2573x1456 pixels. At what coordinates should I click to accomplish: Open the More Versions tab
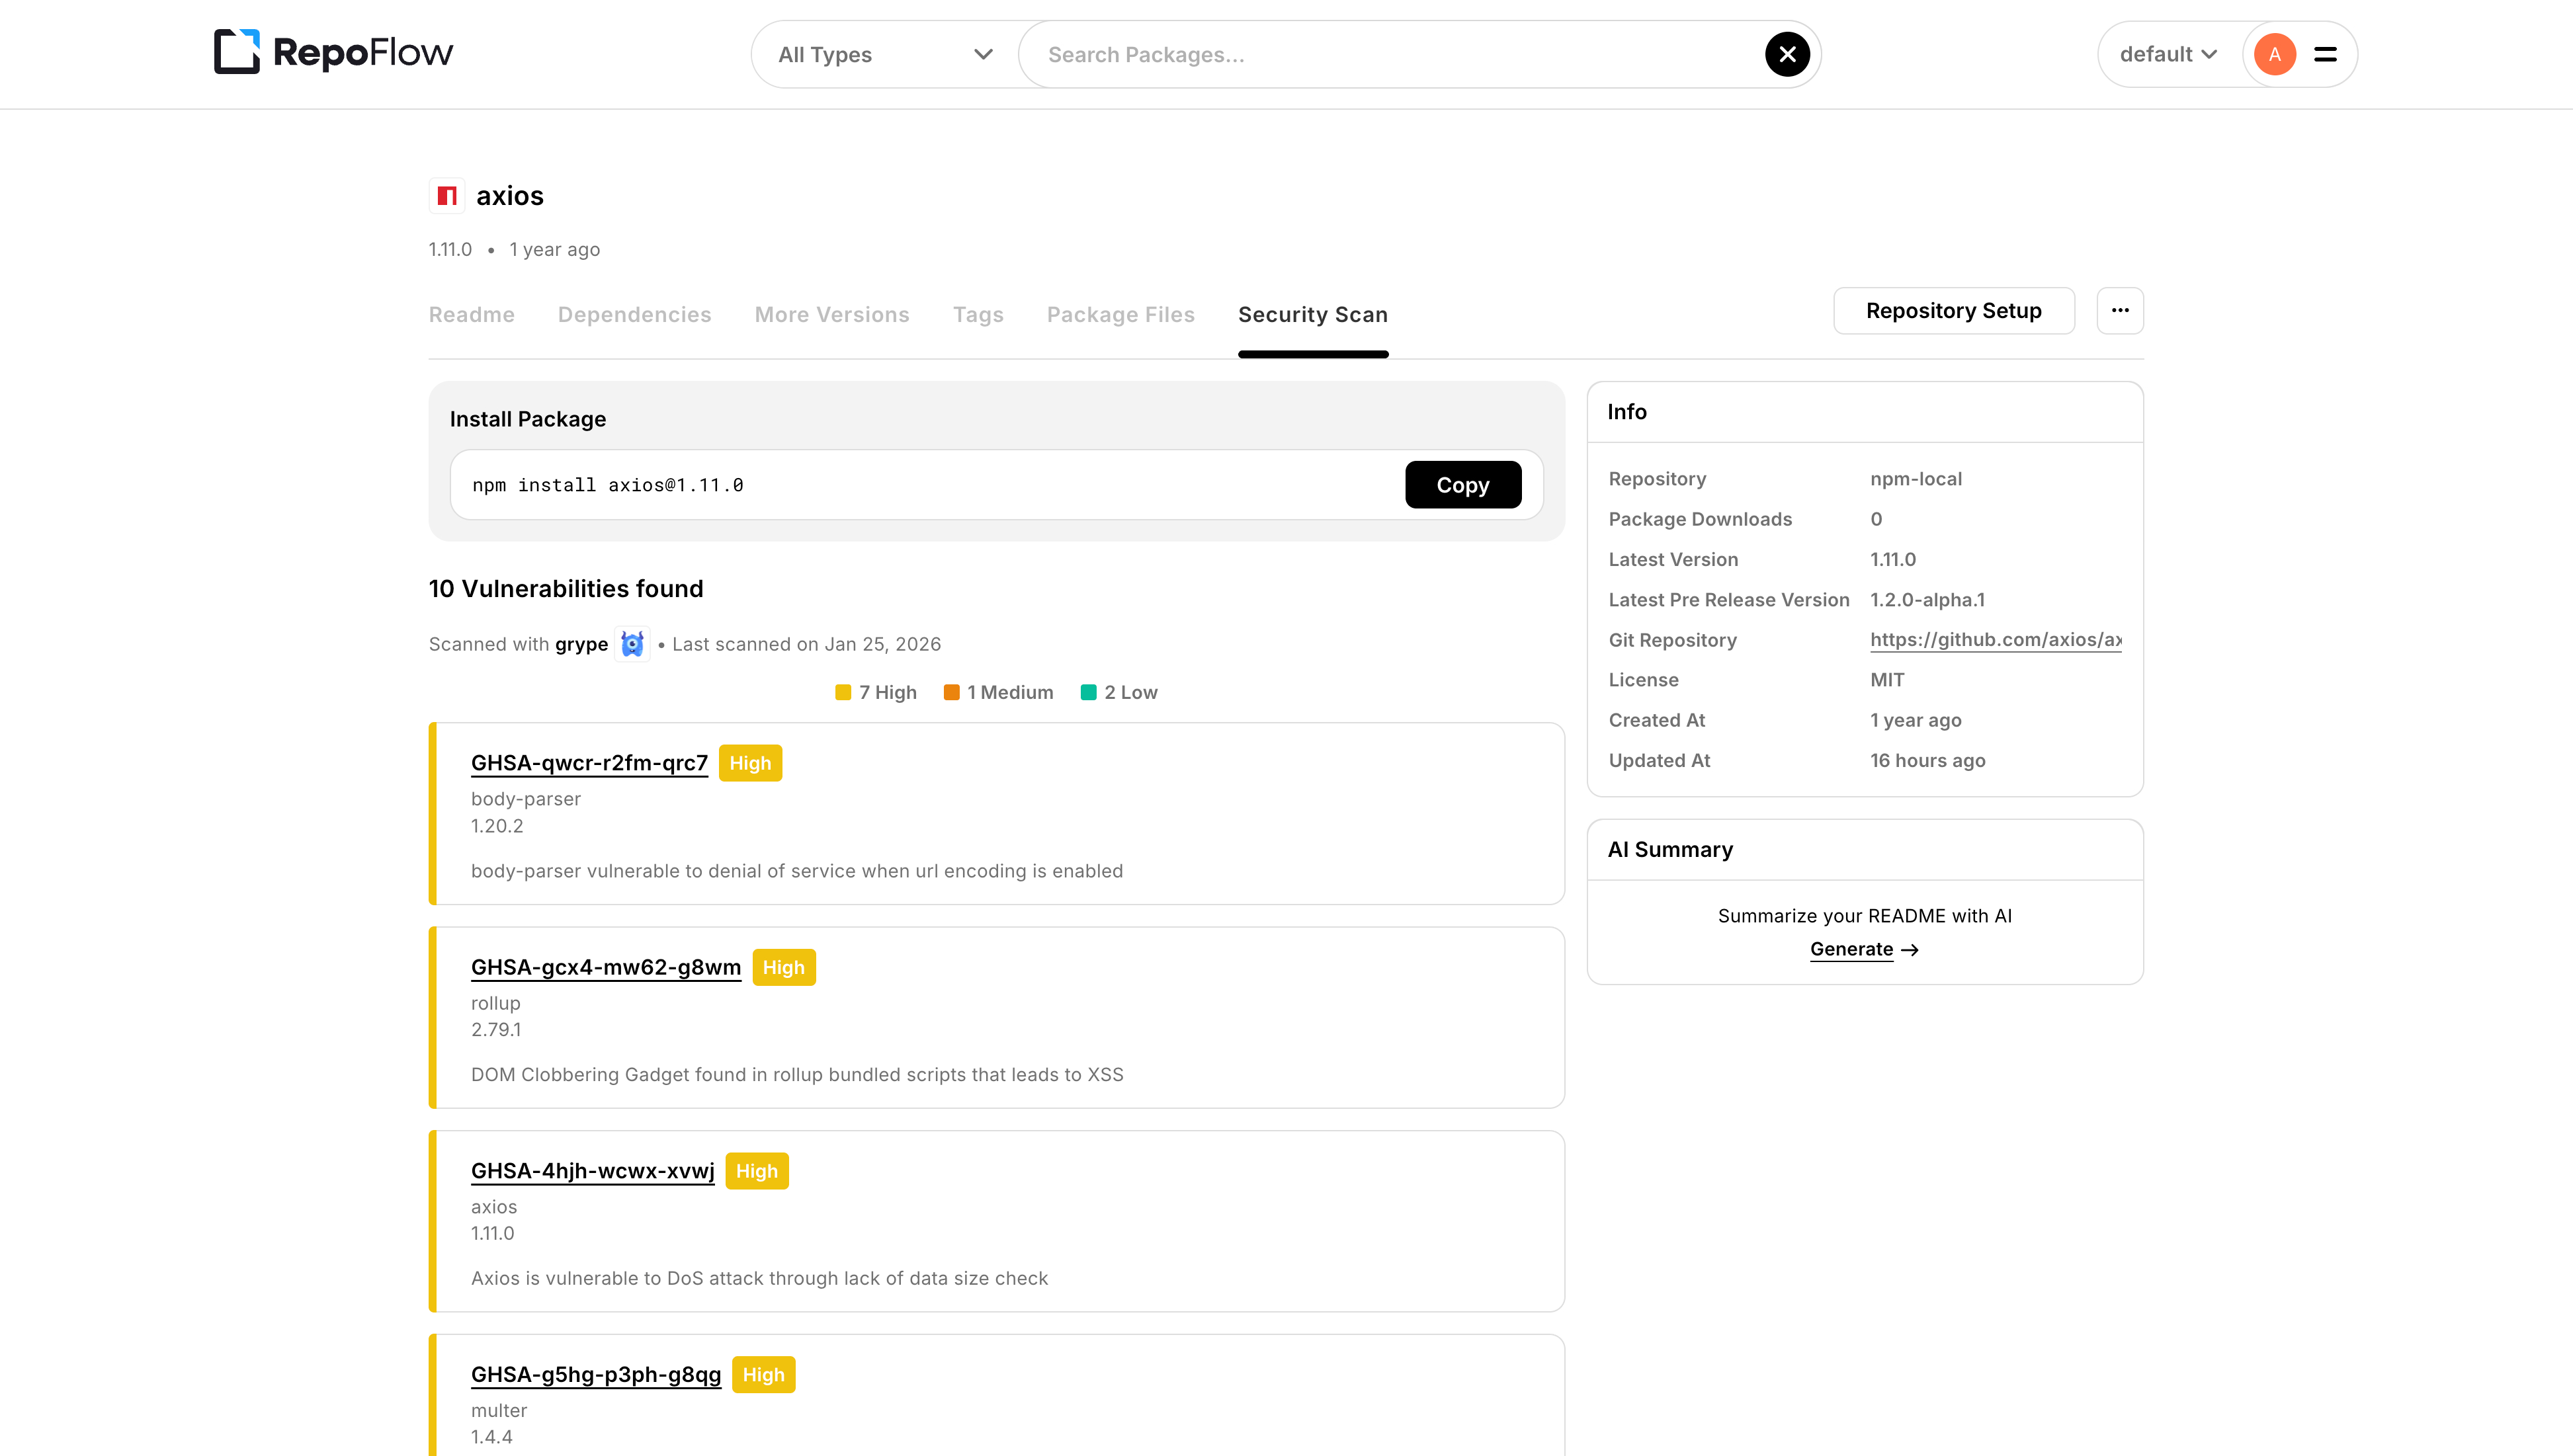click(832, 314)
